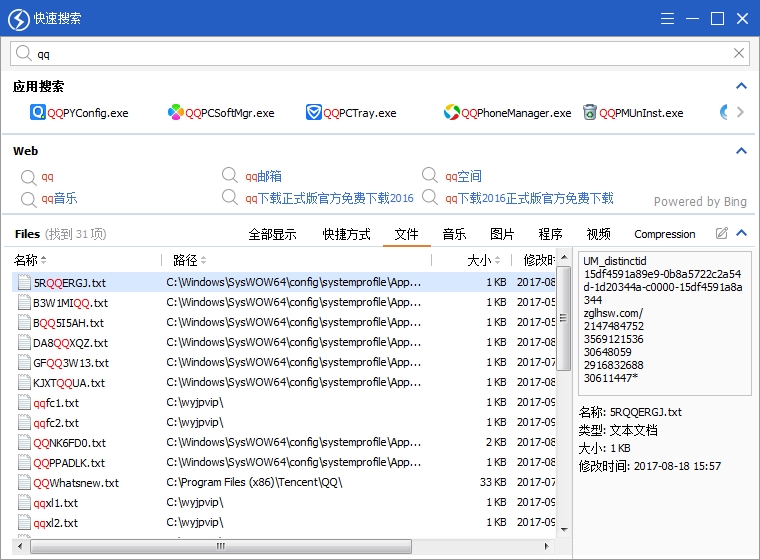This screenshot has height=560, width=760.
Task: Select QQWhatsnew.txt in file list
Action: pos(75,483)
